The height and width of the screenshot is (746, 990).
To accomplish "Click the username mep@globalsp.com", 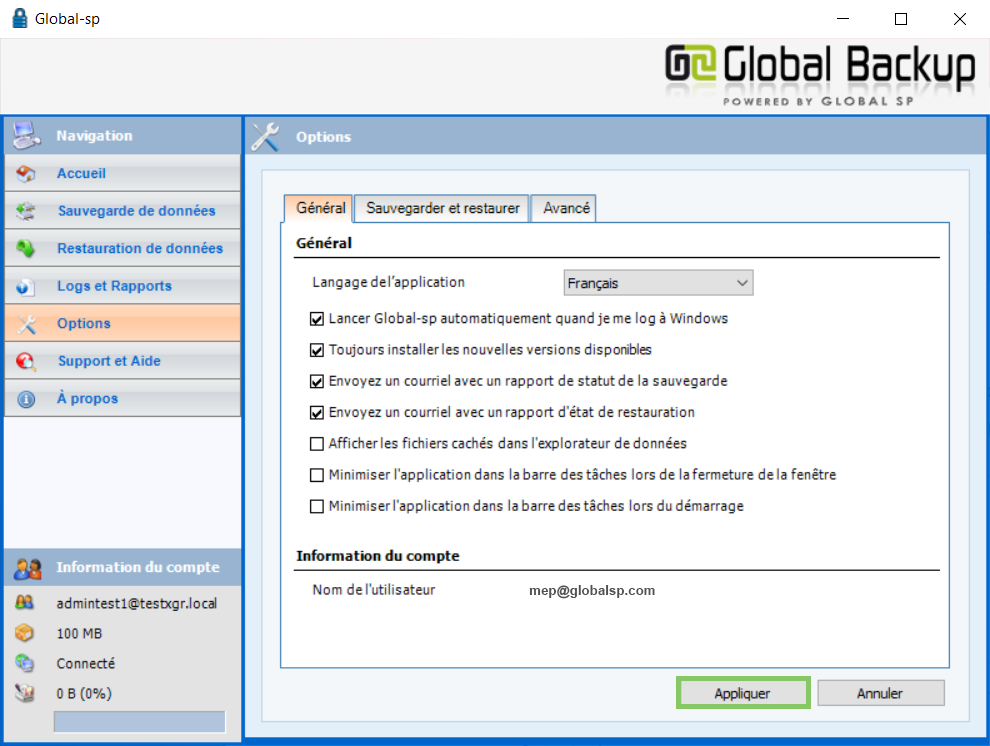I will click(592, 591).
